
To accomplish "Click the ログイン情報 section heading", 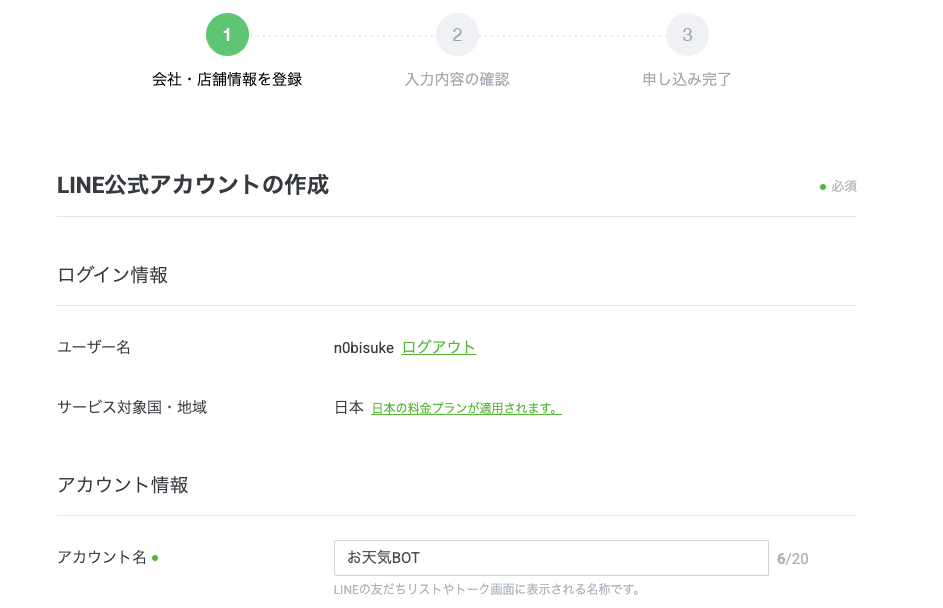I will 112,275.
